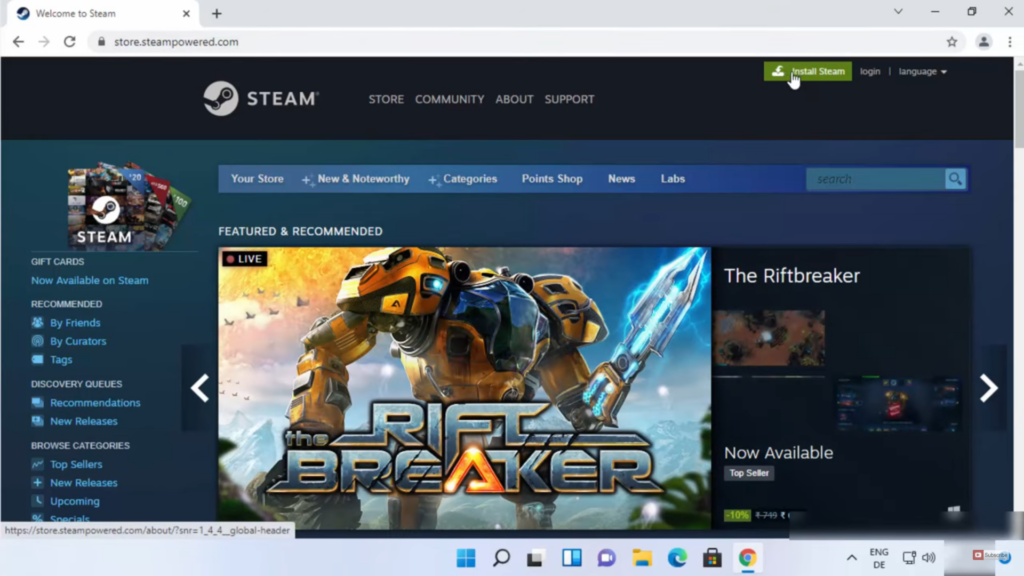Open Microsoft Store from taskbar
This screenshot has height=576, width=1024.
coord(711,557)
